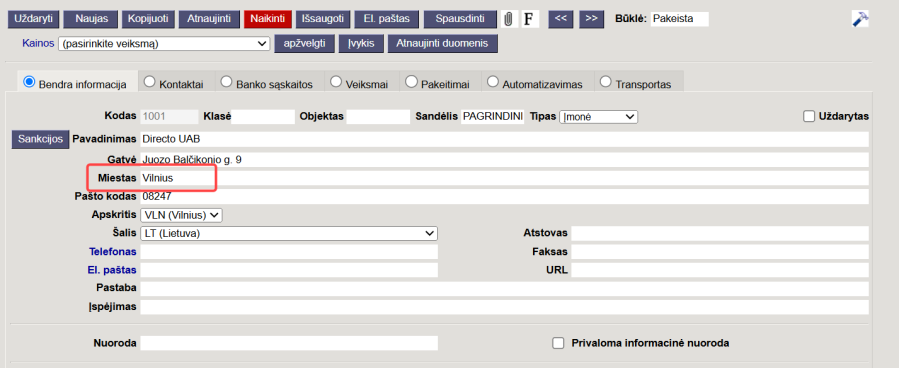The width and height of the screenshot is (899, 368).
Task: Go to previous record with << button
Action: point(561,19)
